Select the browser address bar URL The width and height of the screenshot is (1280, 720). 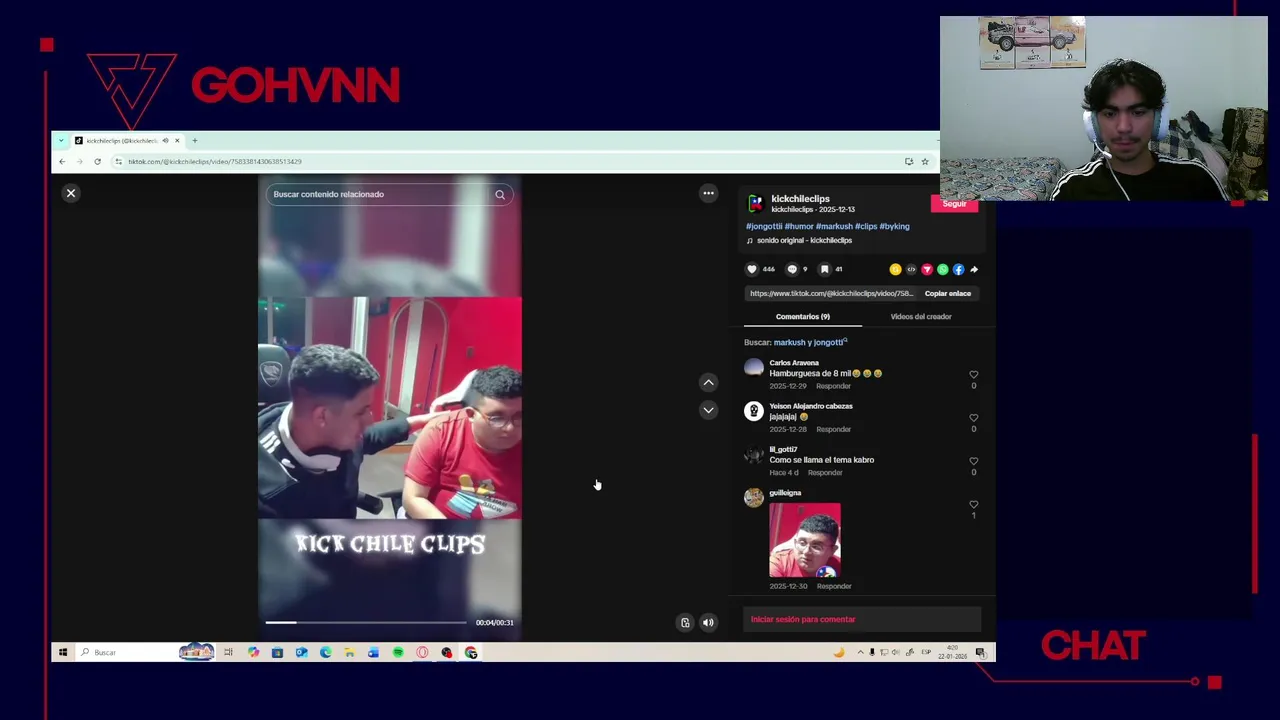pyautogui.click(x=214, y=162)
